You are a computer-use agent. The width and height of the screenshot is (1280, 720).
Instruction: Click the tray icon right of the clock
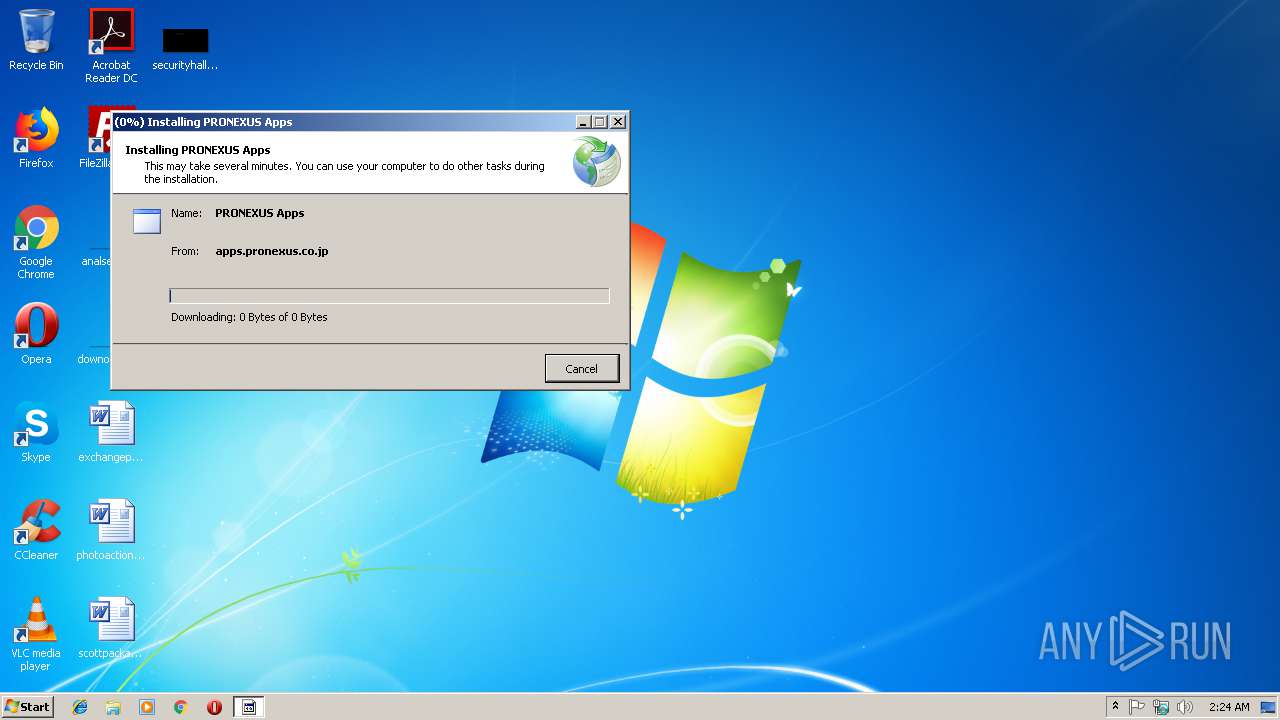coord(1268,707)
